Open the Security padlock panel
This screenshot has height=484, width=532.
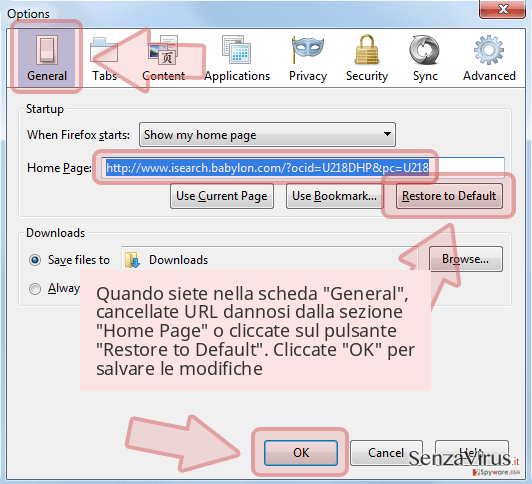(367, 58)
